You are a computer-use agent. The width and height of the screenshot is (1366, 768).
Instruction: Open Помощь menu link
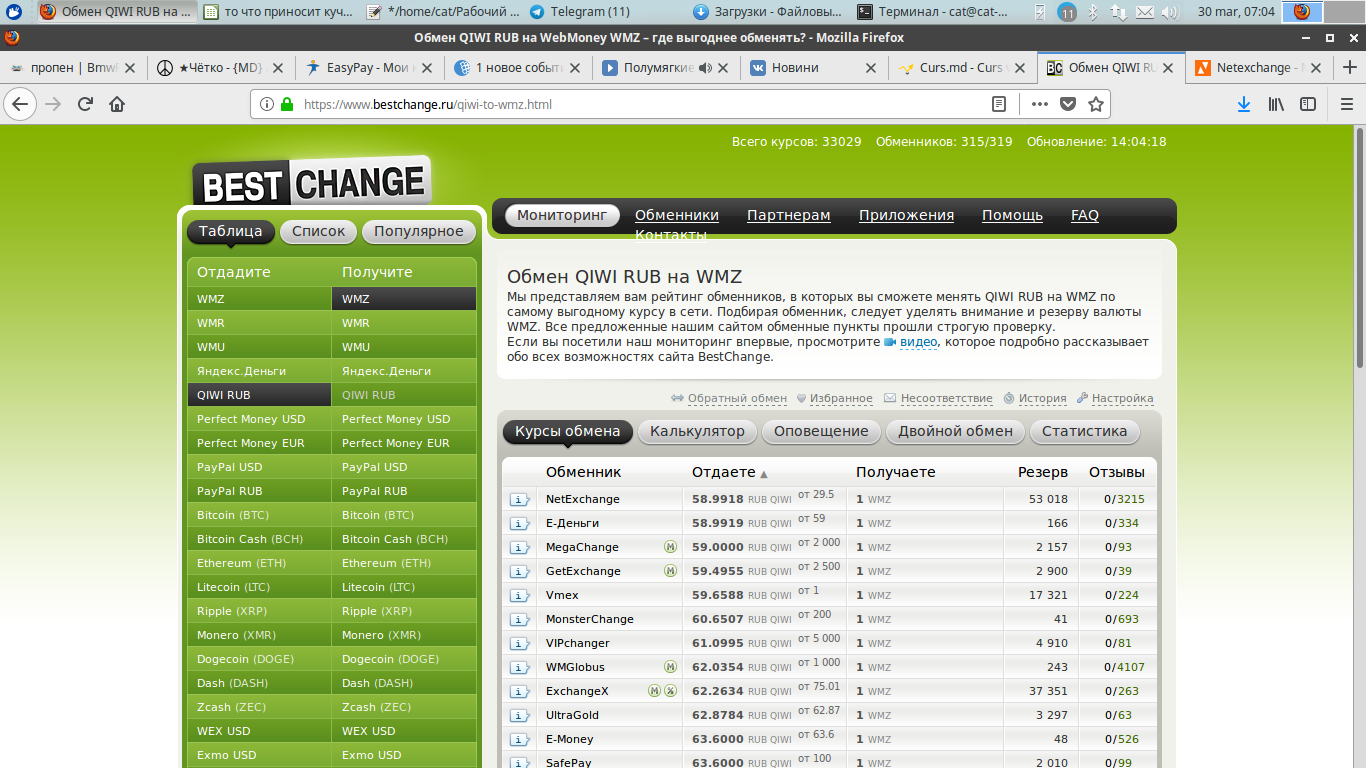(x=1012, y=215)
